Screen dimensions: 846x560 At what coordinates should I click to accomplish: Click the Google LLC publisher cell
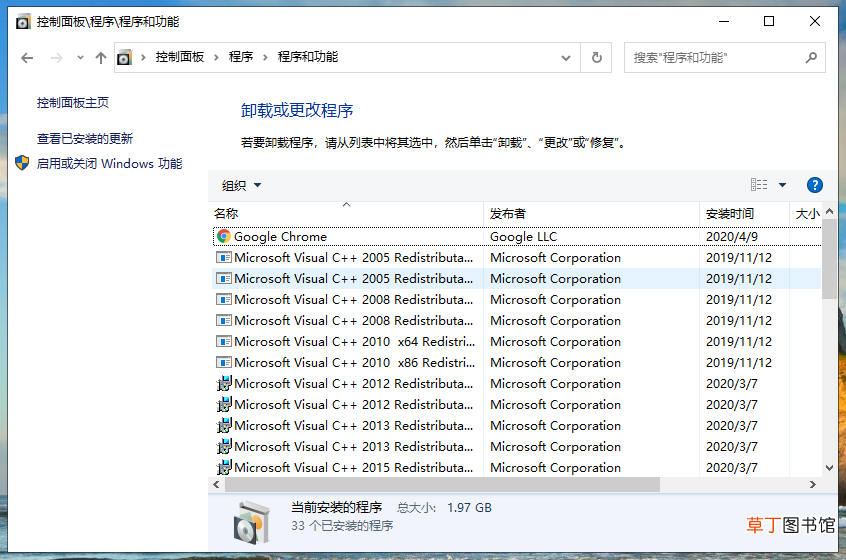[523, 237]
